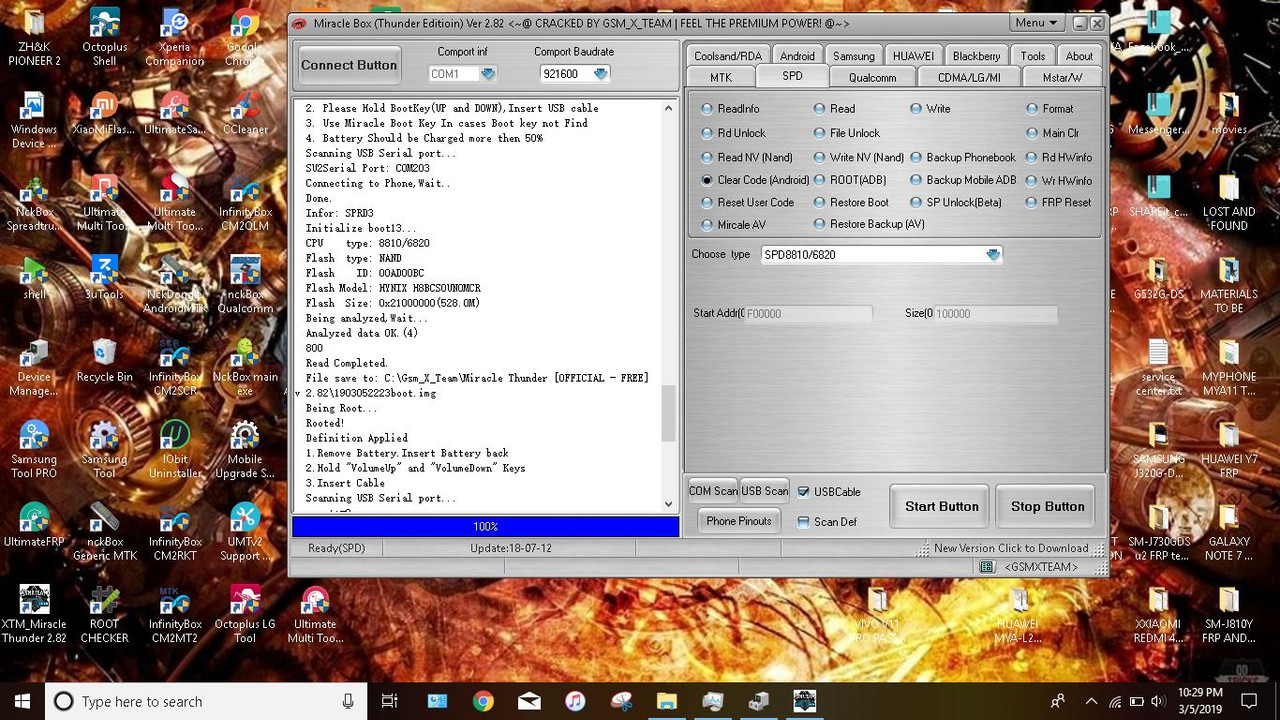
Task: Select the ReadInfo radio option
Action: [730, 109]
